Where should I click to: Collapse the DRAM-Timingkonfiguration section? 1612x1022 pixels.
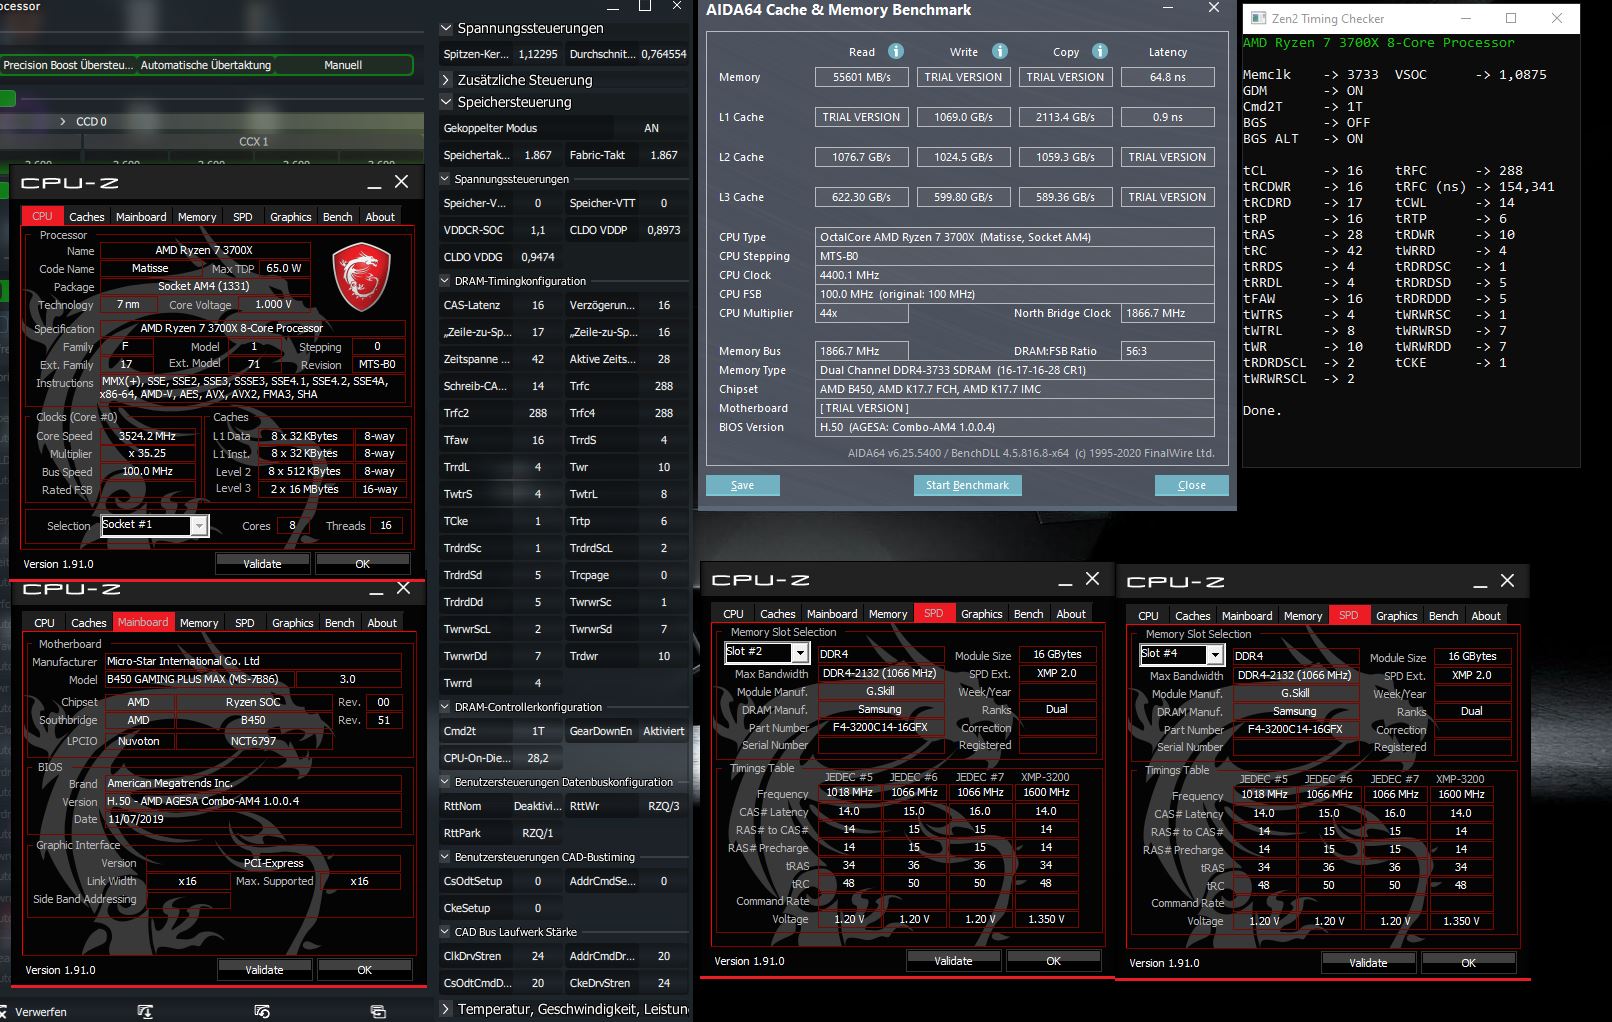click(445, 281)
